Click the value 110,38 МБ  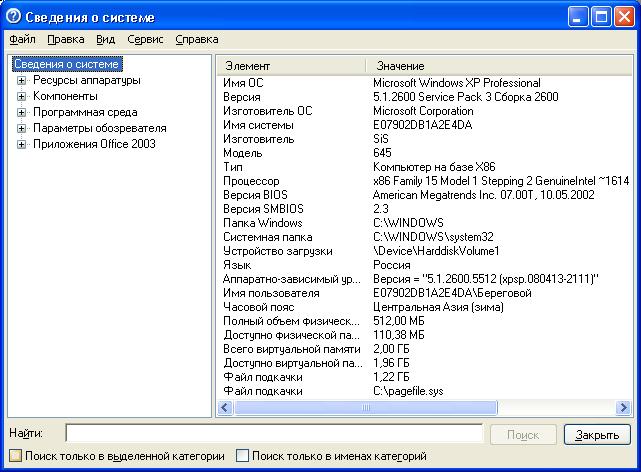coord(399,335)
